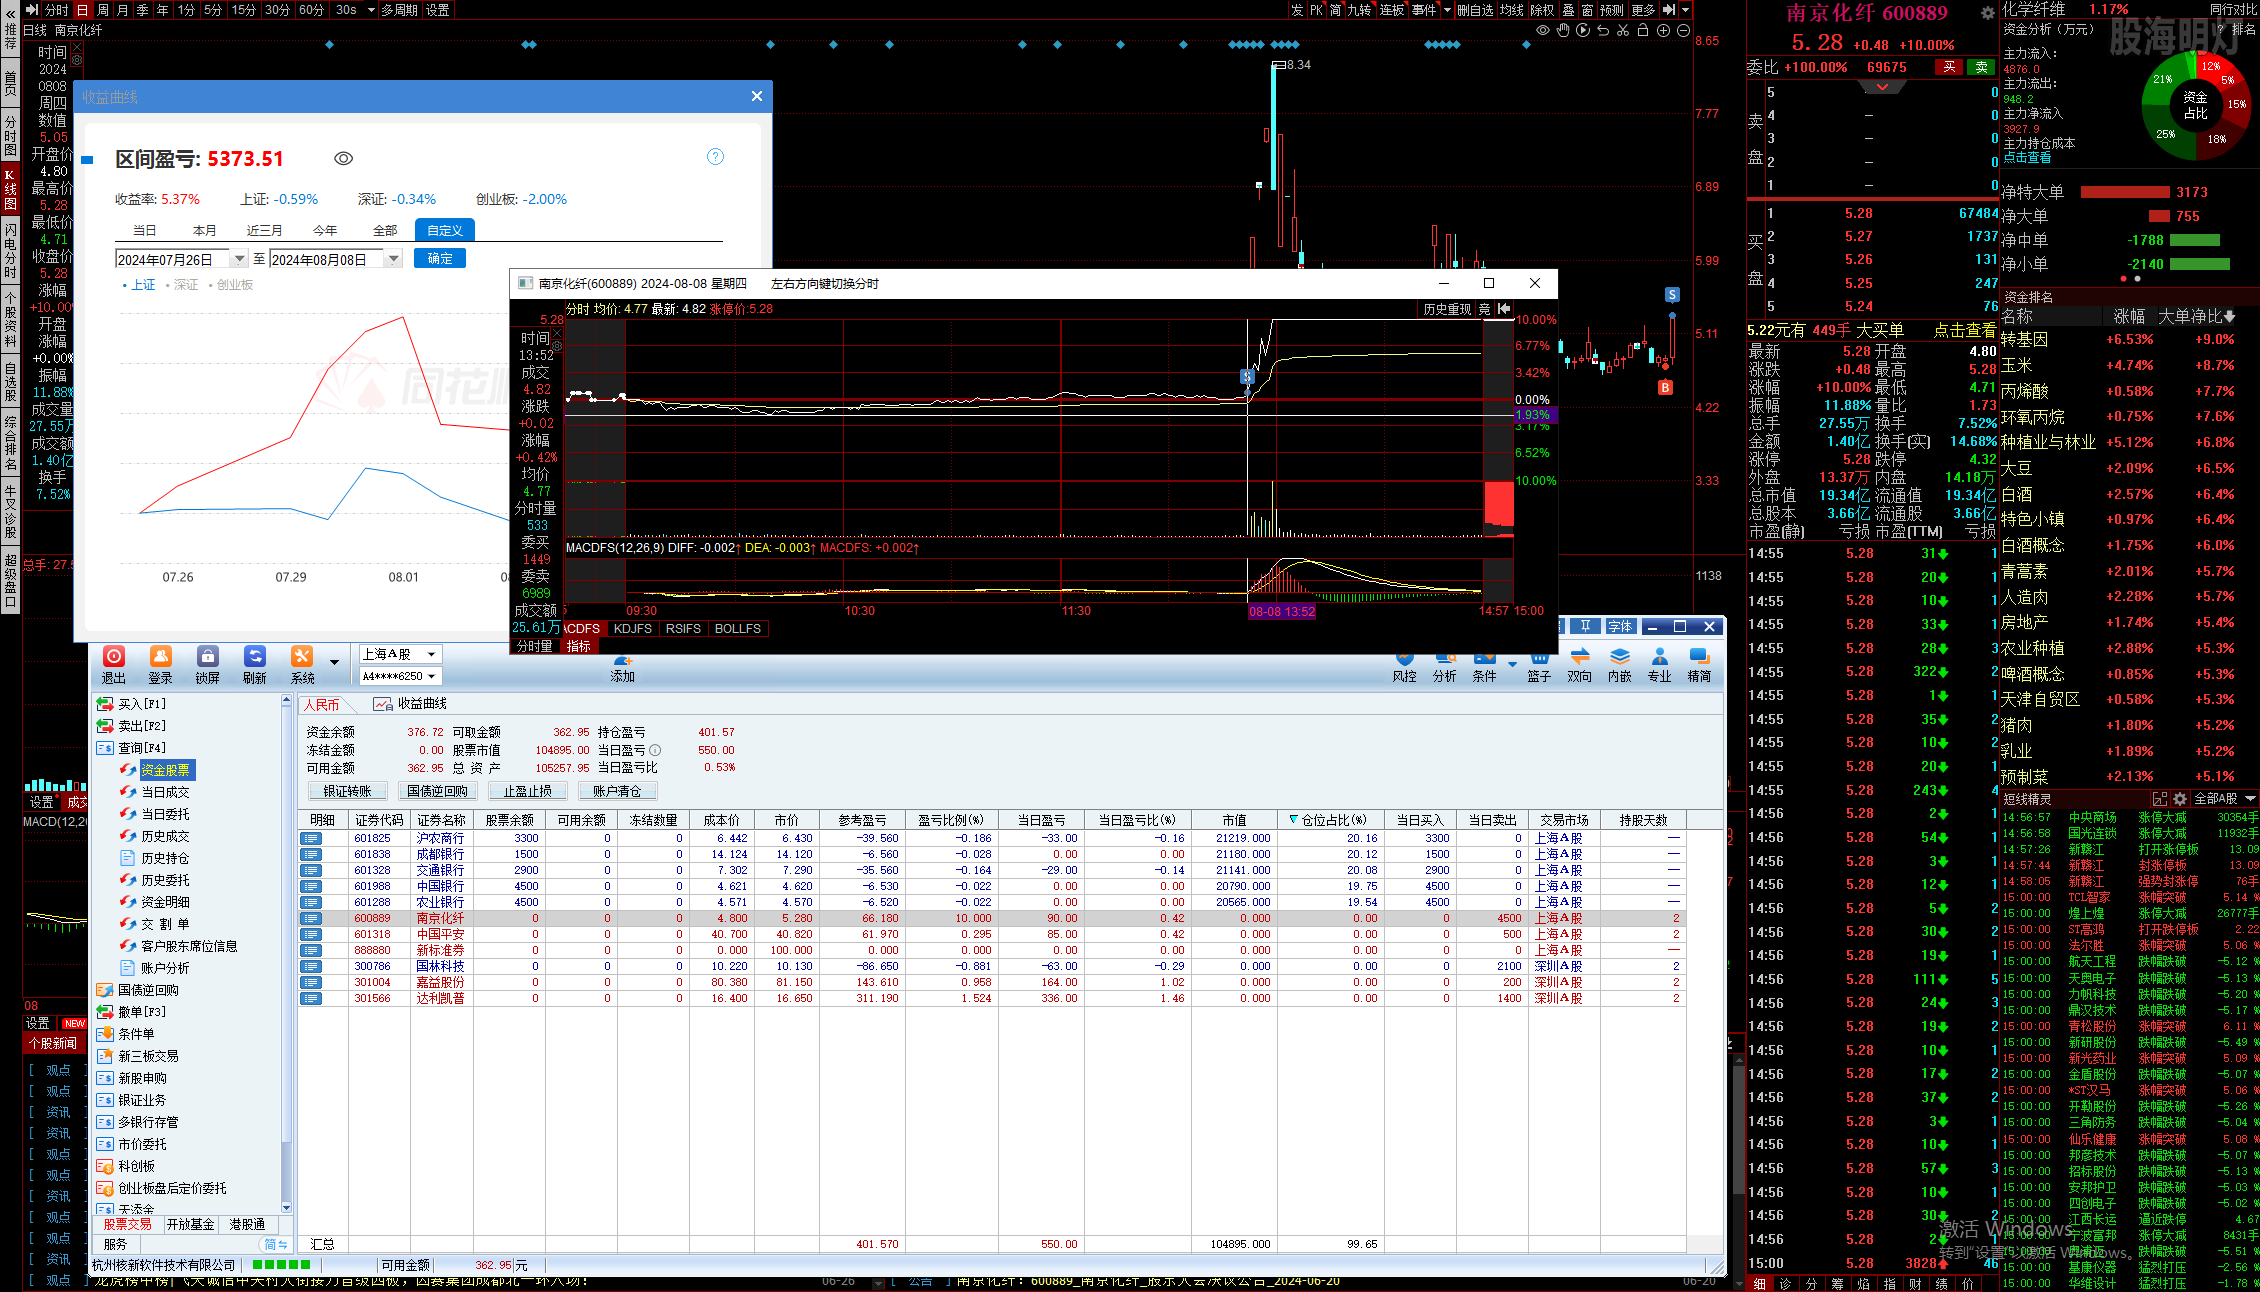Click the pin icon on trading window title

1586,626
